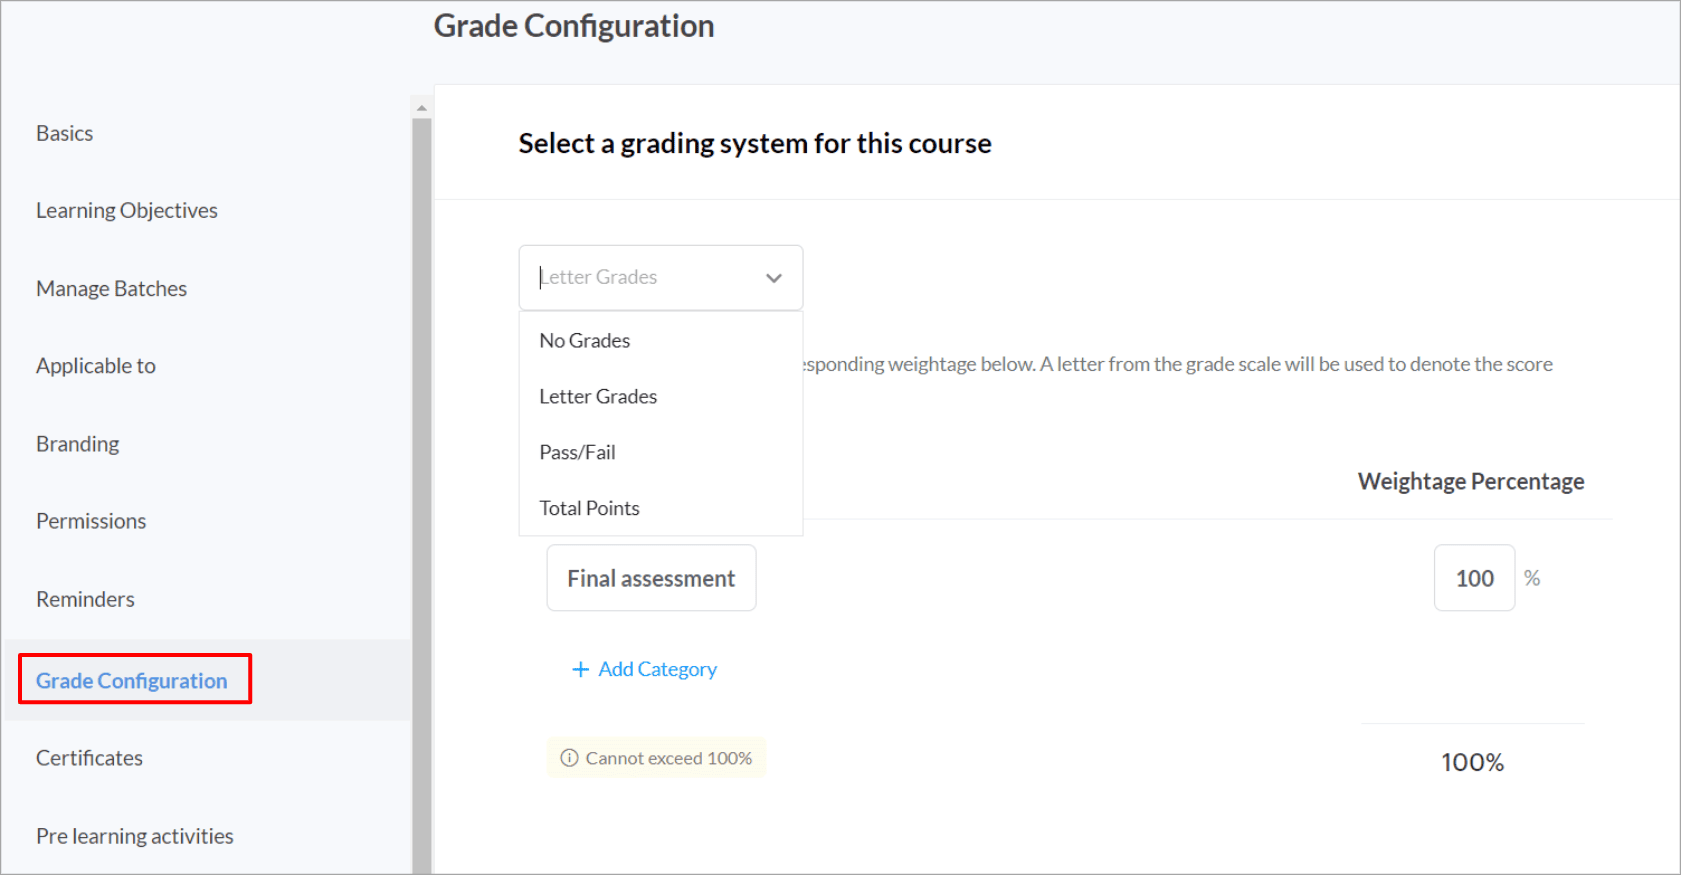The height and width of the screenshot is (875, 1681).
Task: Select No Grades from the dropdown list
Action: [585, 341]
